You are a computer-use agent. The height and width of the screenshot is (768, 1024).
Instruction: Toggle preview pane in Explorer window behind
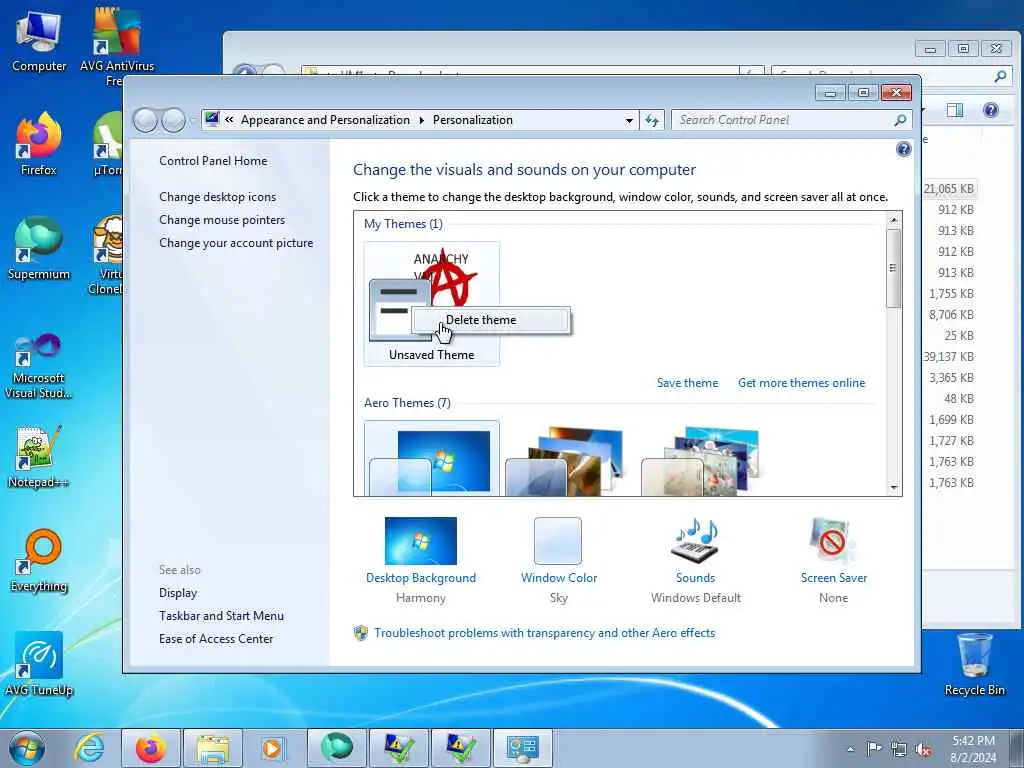[955, 110]
